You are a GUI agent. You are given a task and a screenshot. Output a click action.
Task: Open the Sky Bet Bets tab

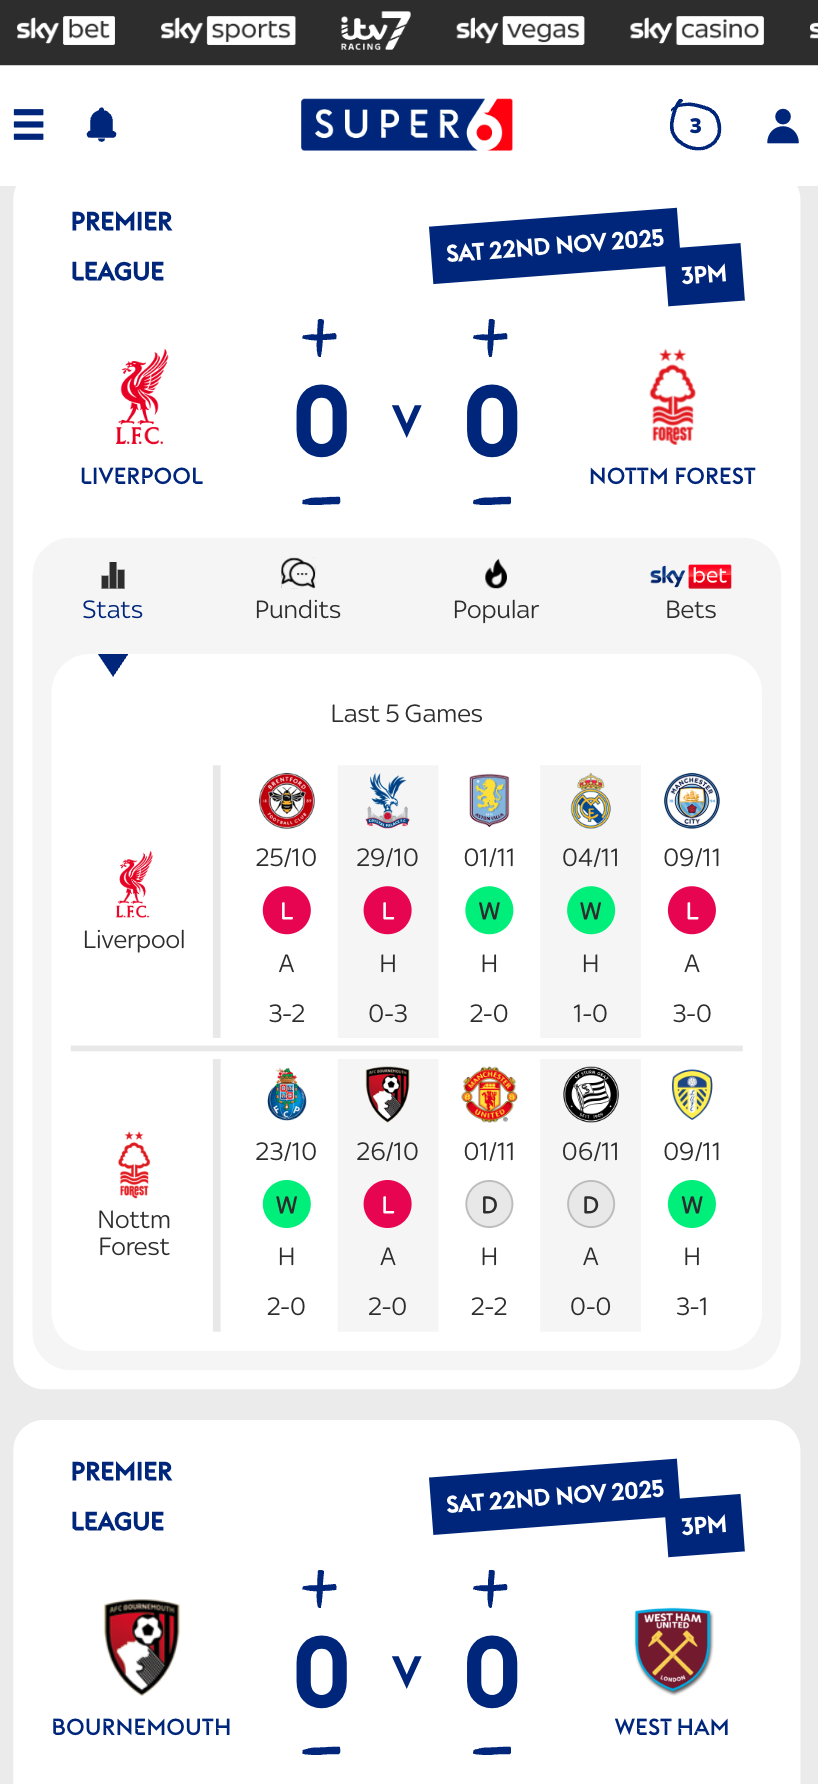[x=690, y=592]
